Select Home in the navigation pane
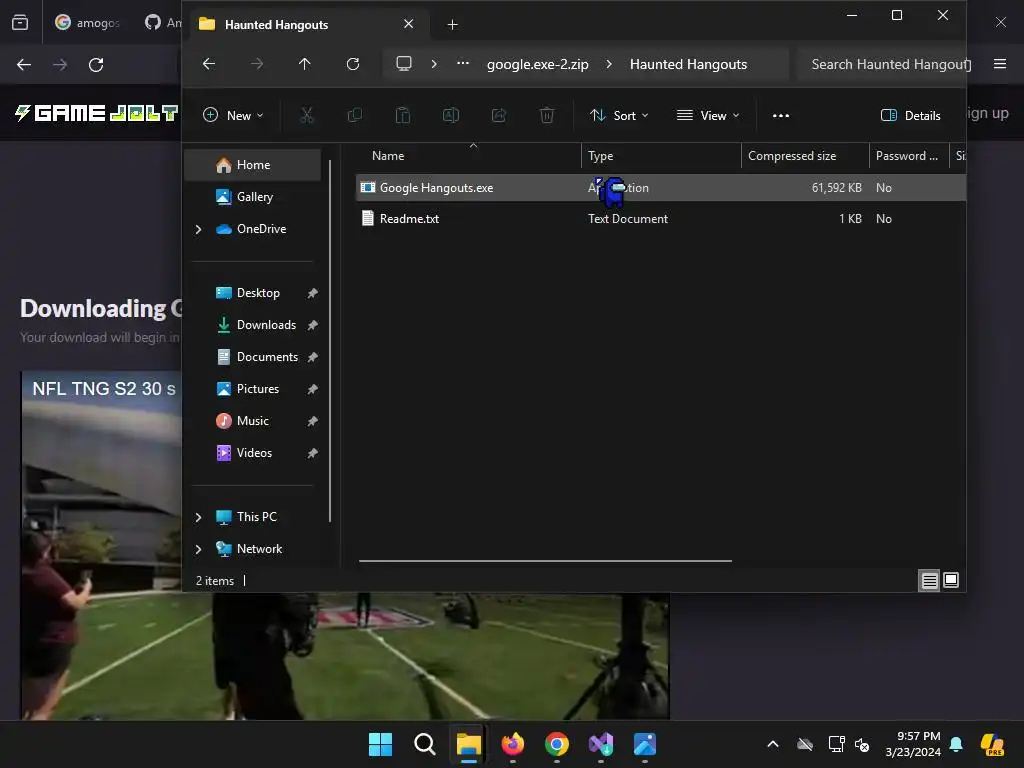 (253, 165)
